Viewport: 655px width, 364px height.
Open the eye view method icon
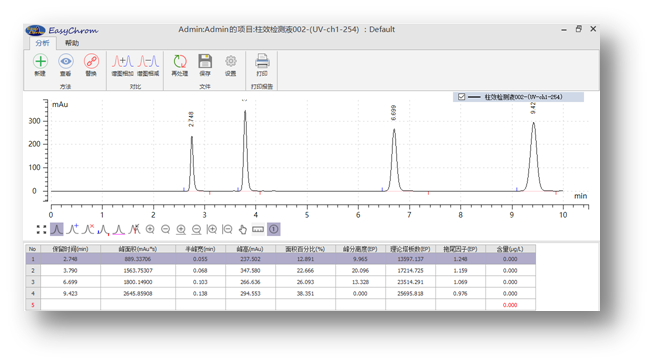66,61
